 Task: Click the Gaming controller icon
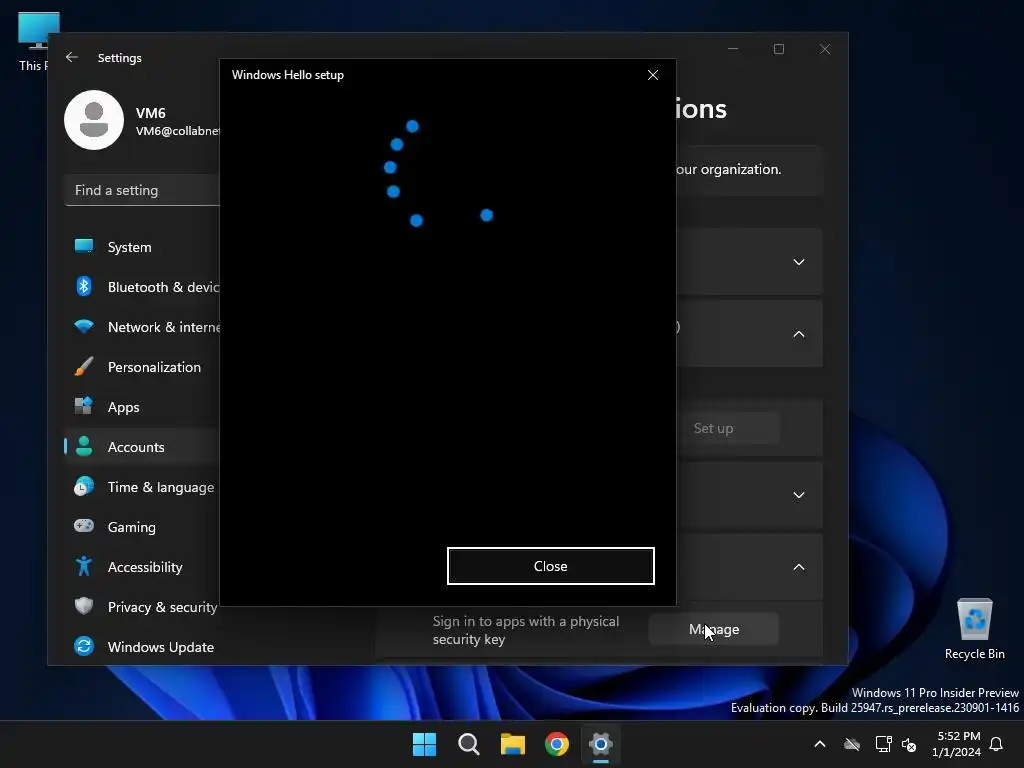point(84,526)
